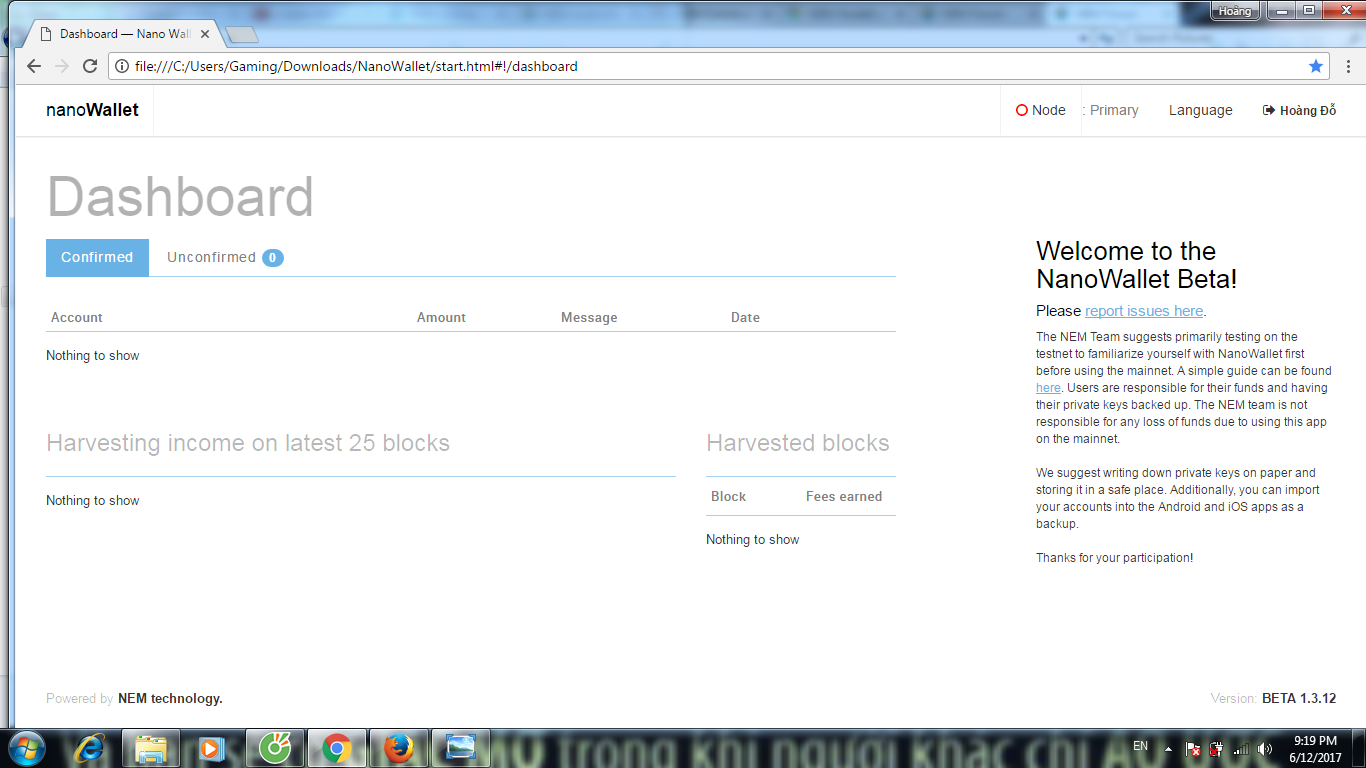Select the Dashboard — Nano Wallet browser tab

[x=124, y=34]
